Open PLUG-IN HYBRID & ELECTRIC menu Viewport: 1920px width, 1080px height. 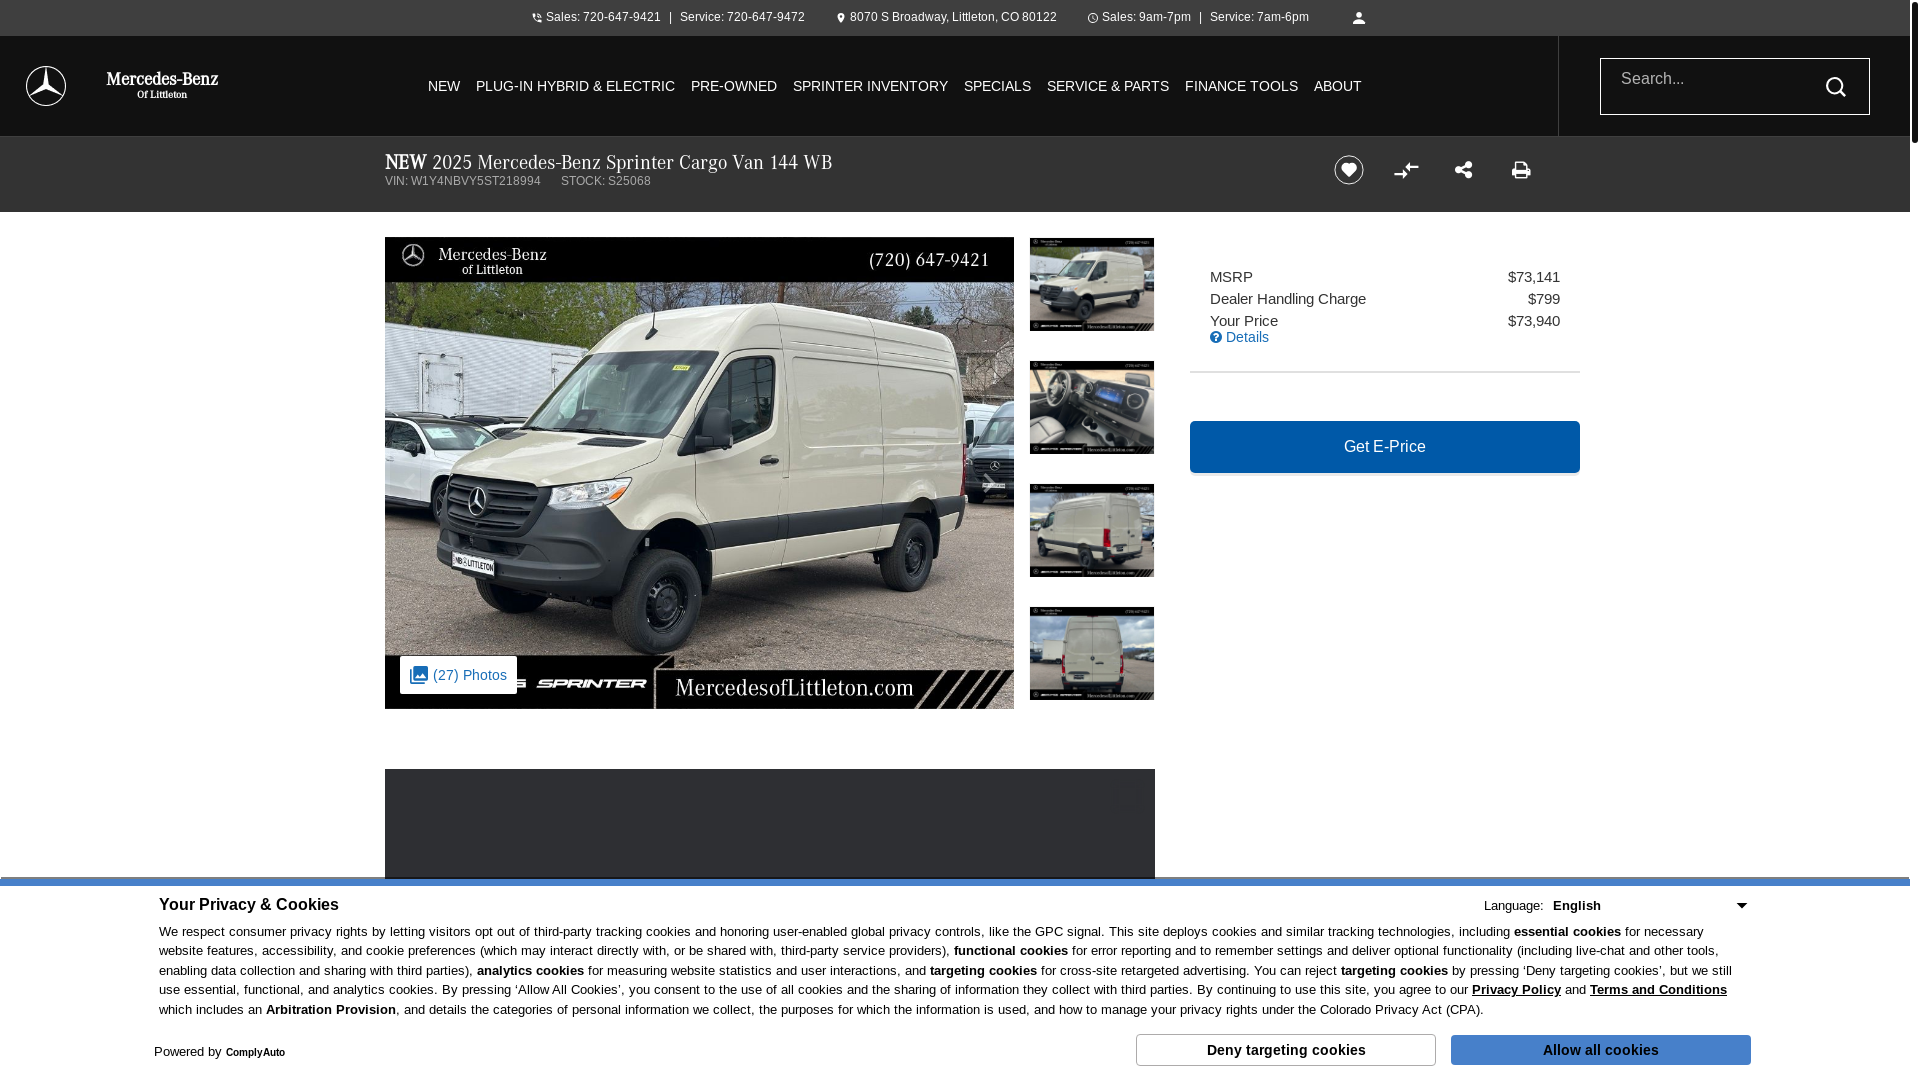pos(575,86)
